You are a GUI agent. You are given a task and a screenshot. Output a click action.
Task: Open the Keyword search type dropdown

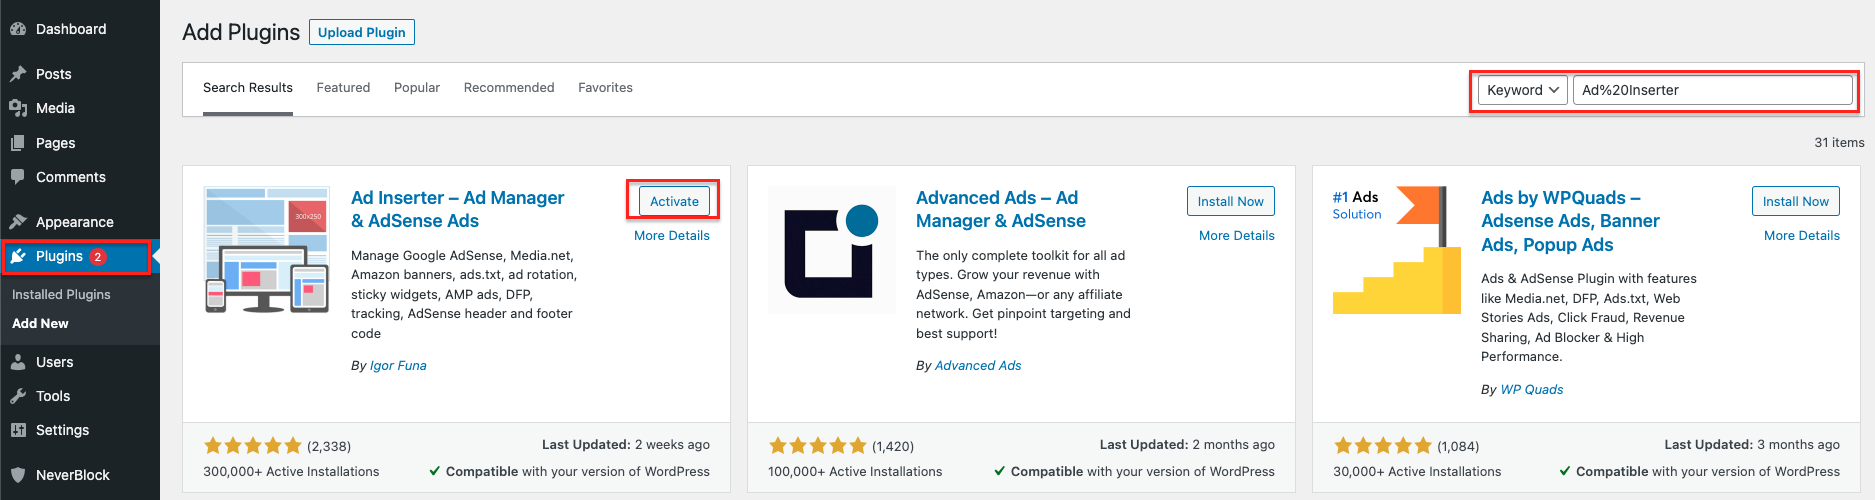tap(1523, 90)
